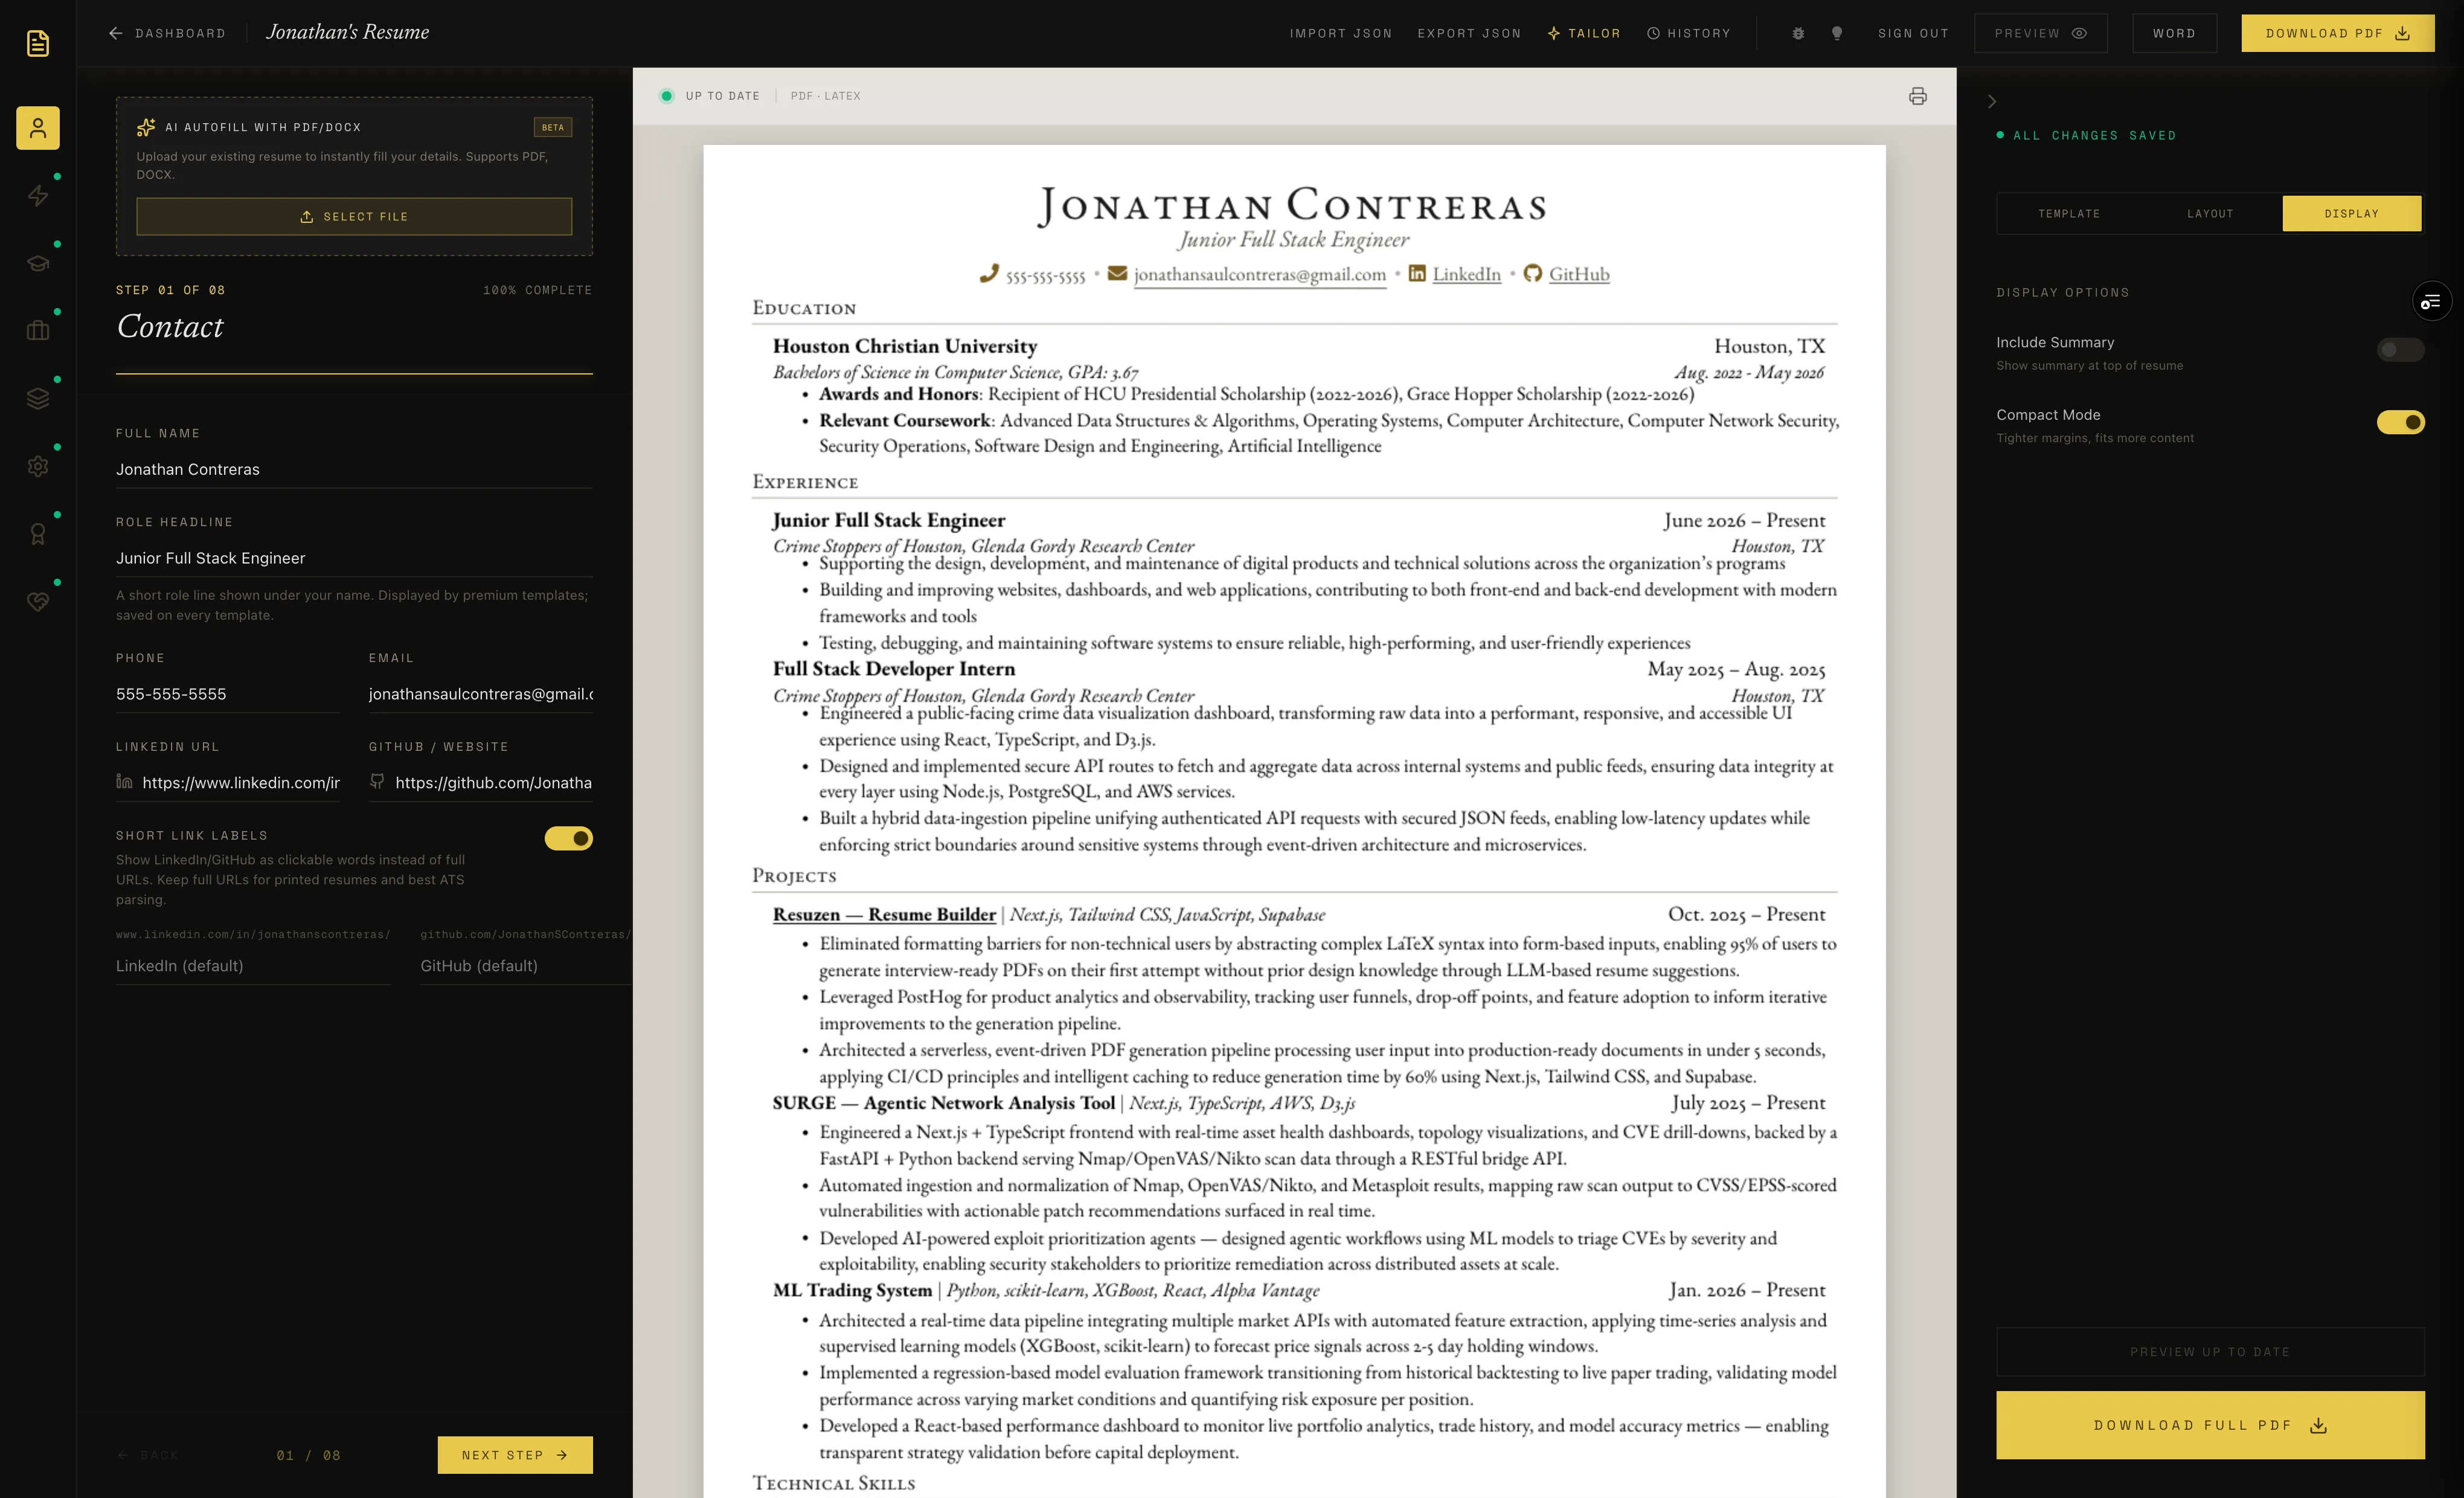This screenshot has height=1498, width=2464.
Task: Switch to the Template tab
Action: [x=2068, y=214]
